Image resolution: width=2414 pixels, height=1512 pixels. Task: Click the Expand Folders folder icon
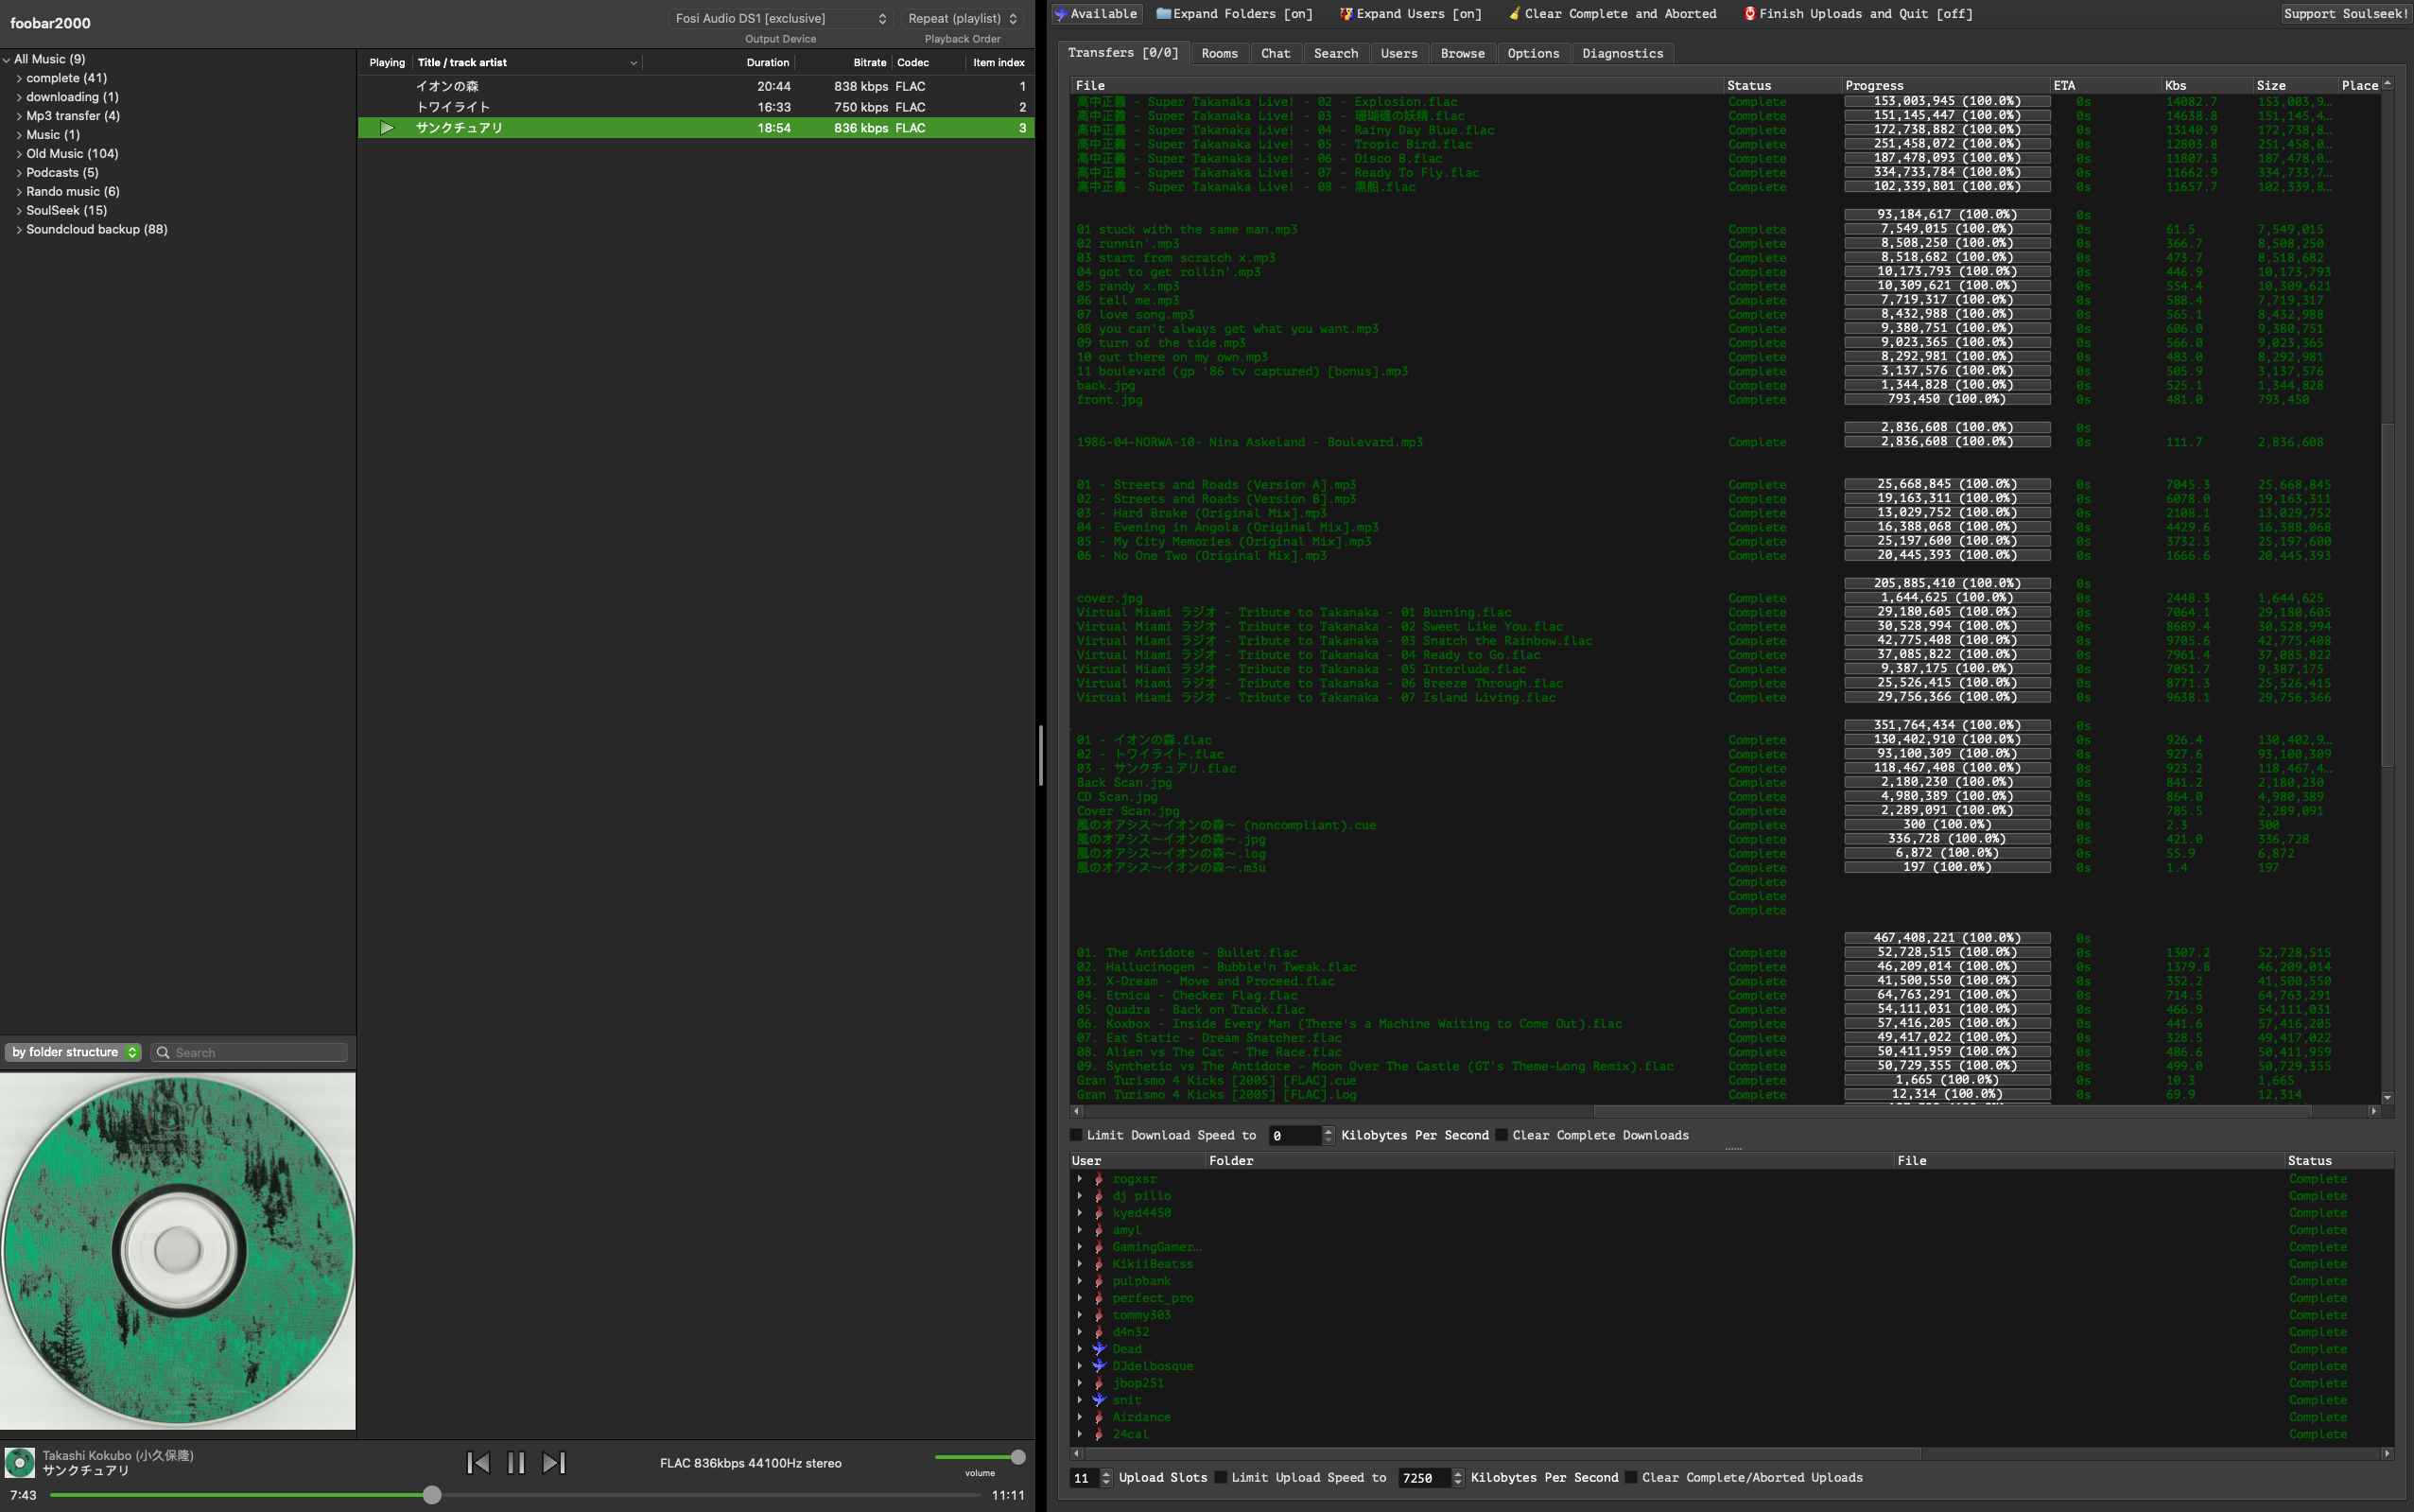click(1163, 14)
